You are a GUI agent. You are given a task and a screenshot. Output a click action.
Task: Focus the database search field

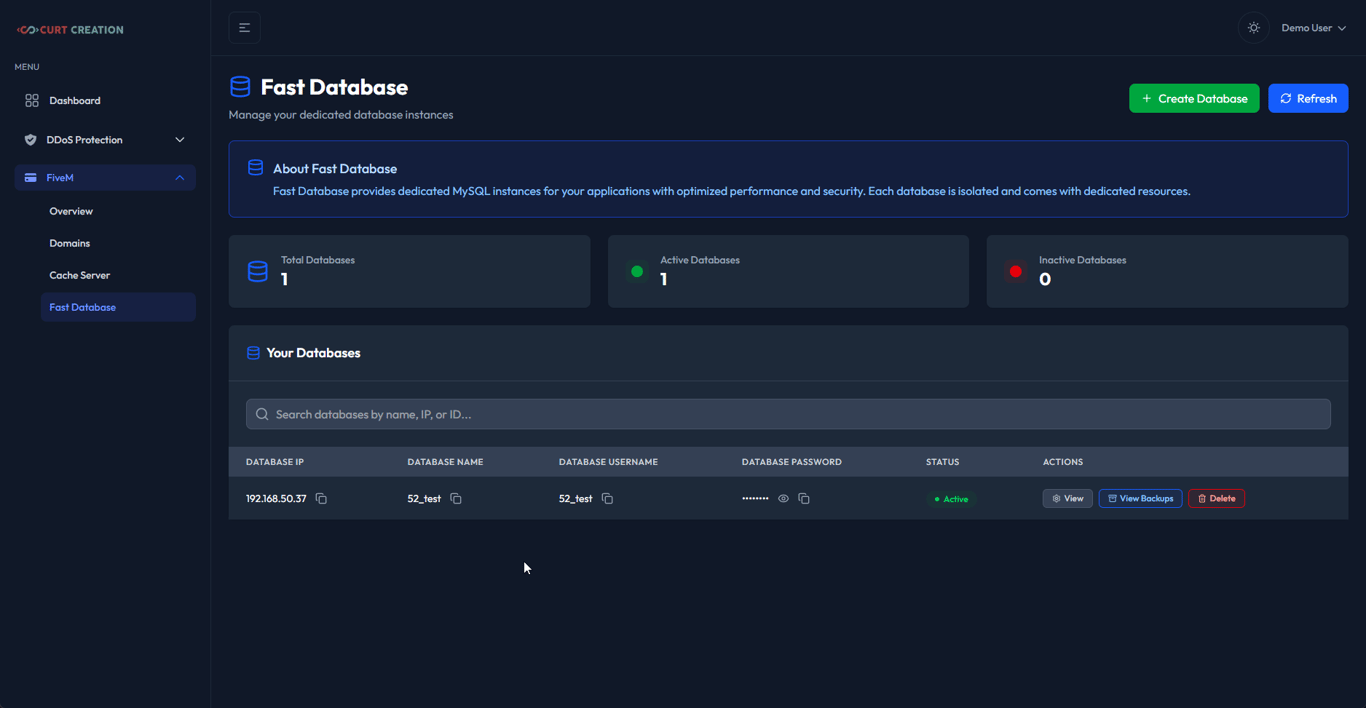pos(788,414)
